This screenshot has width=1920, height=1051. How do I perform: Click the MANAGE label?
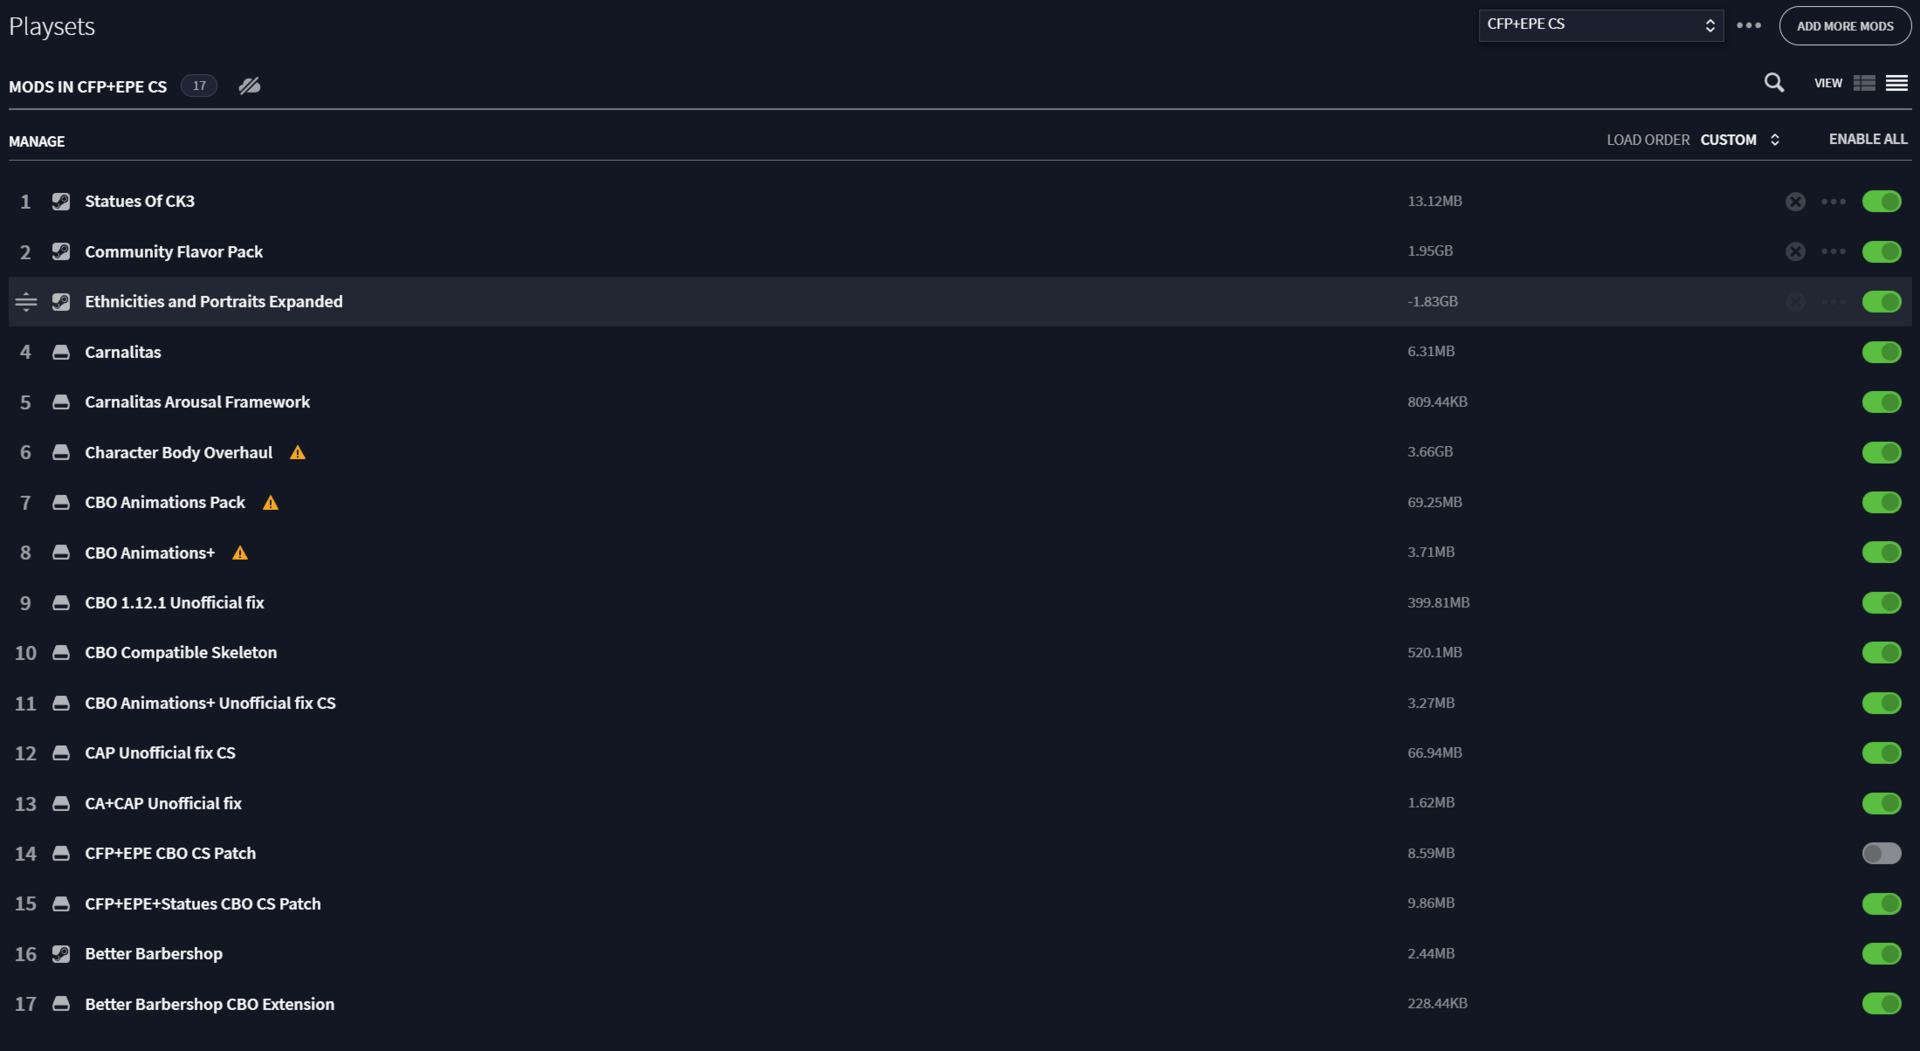(x=37, y=141)
